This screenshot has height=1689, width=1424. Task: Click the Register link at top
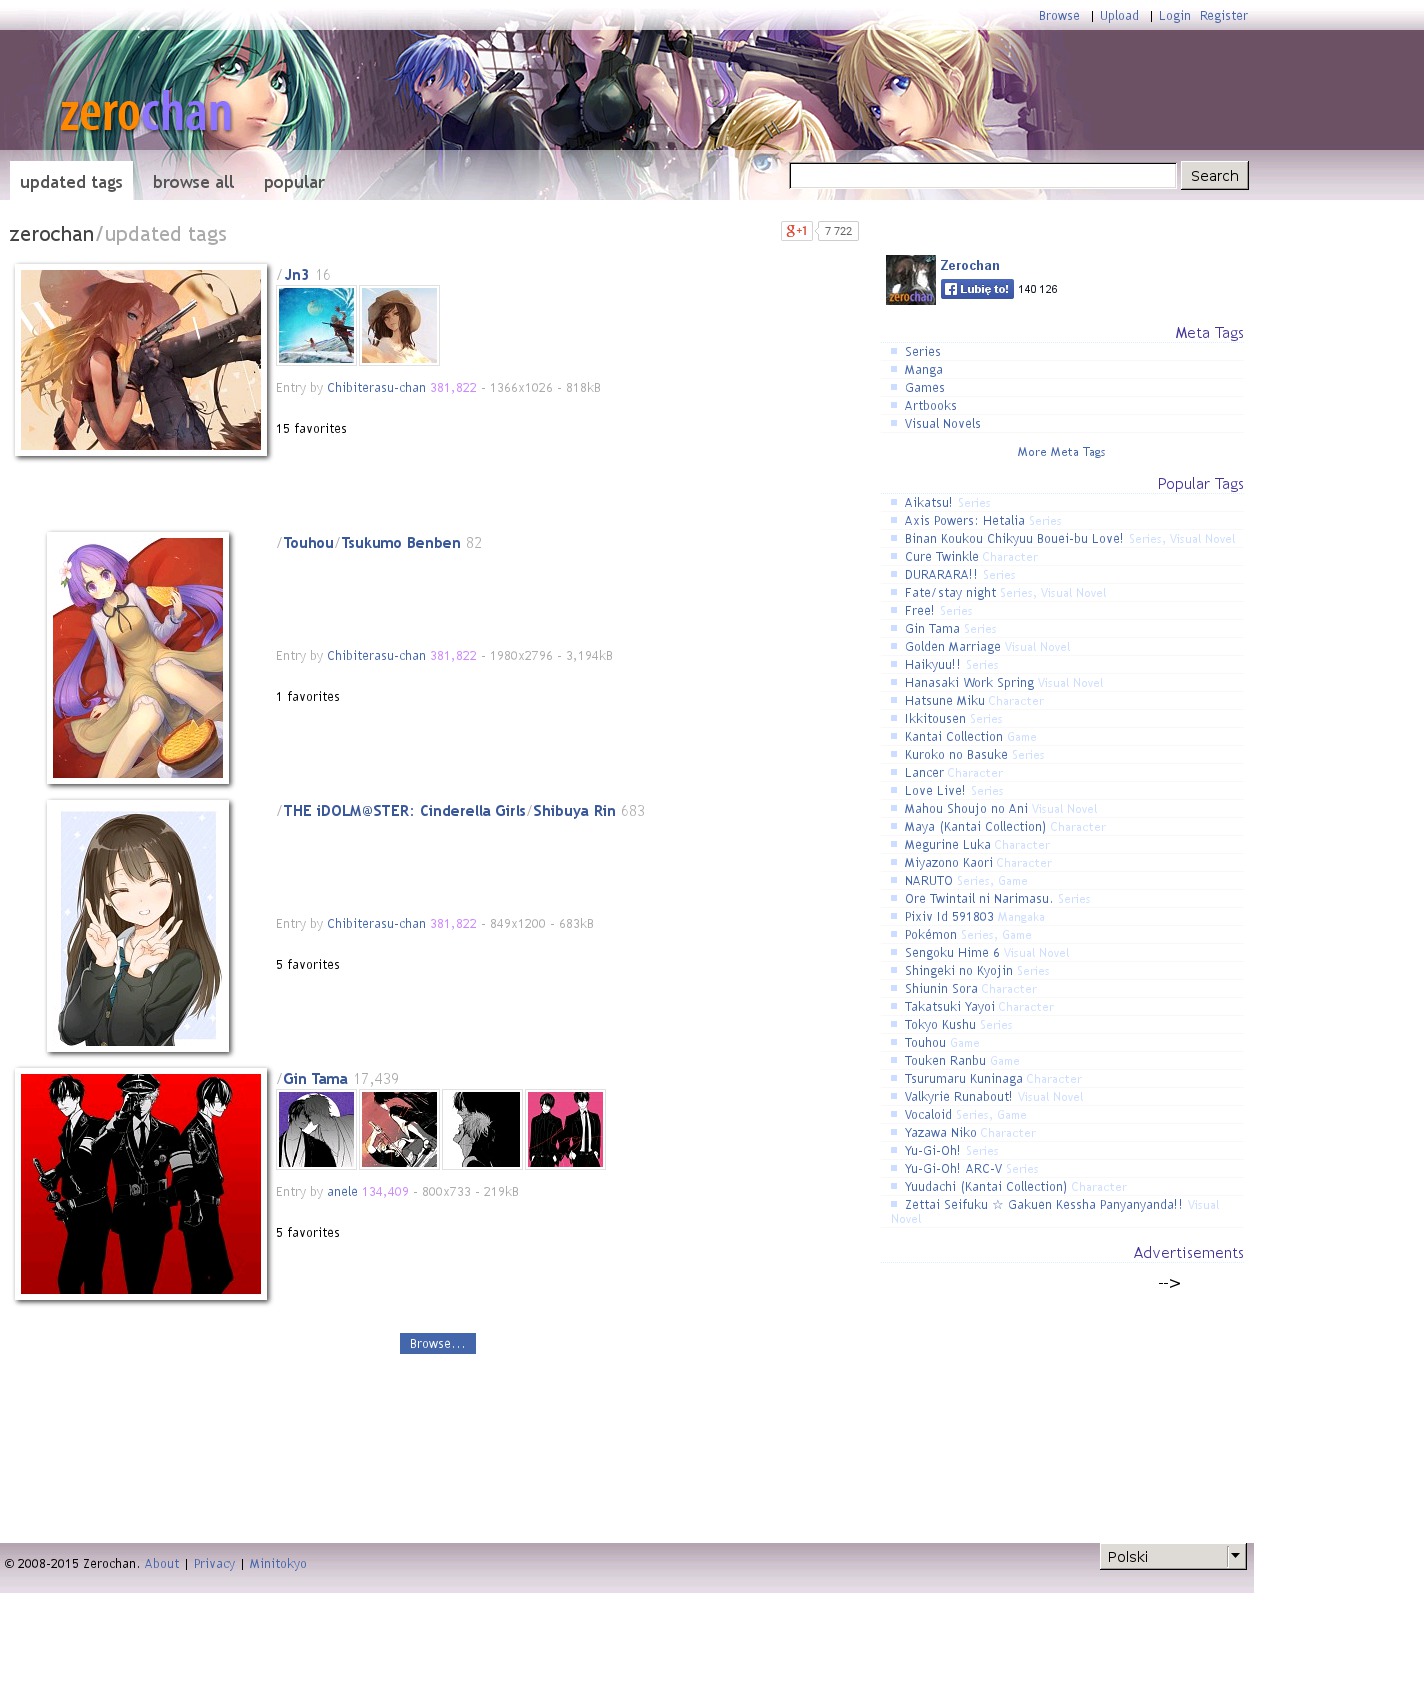coord(1223,16)
